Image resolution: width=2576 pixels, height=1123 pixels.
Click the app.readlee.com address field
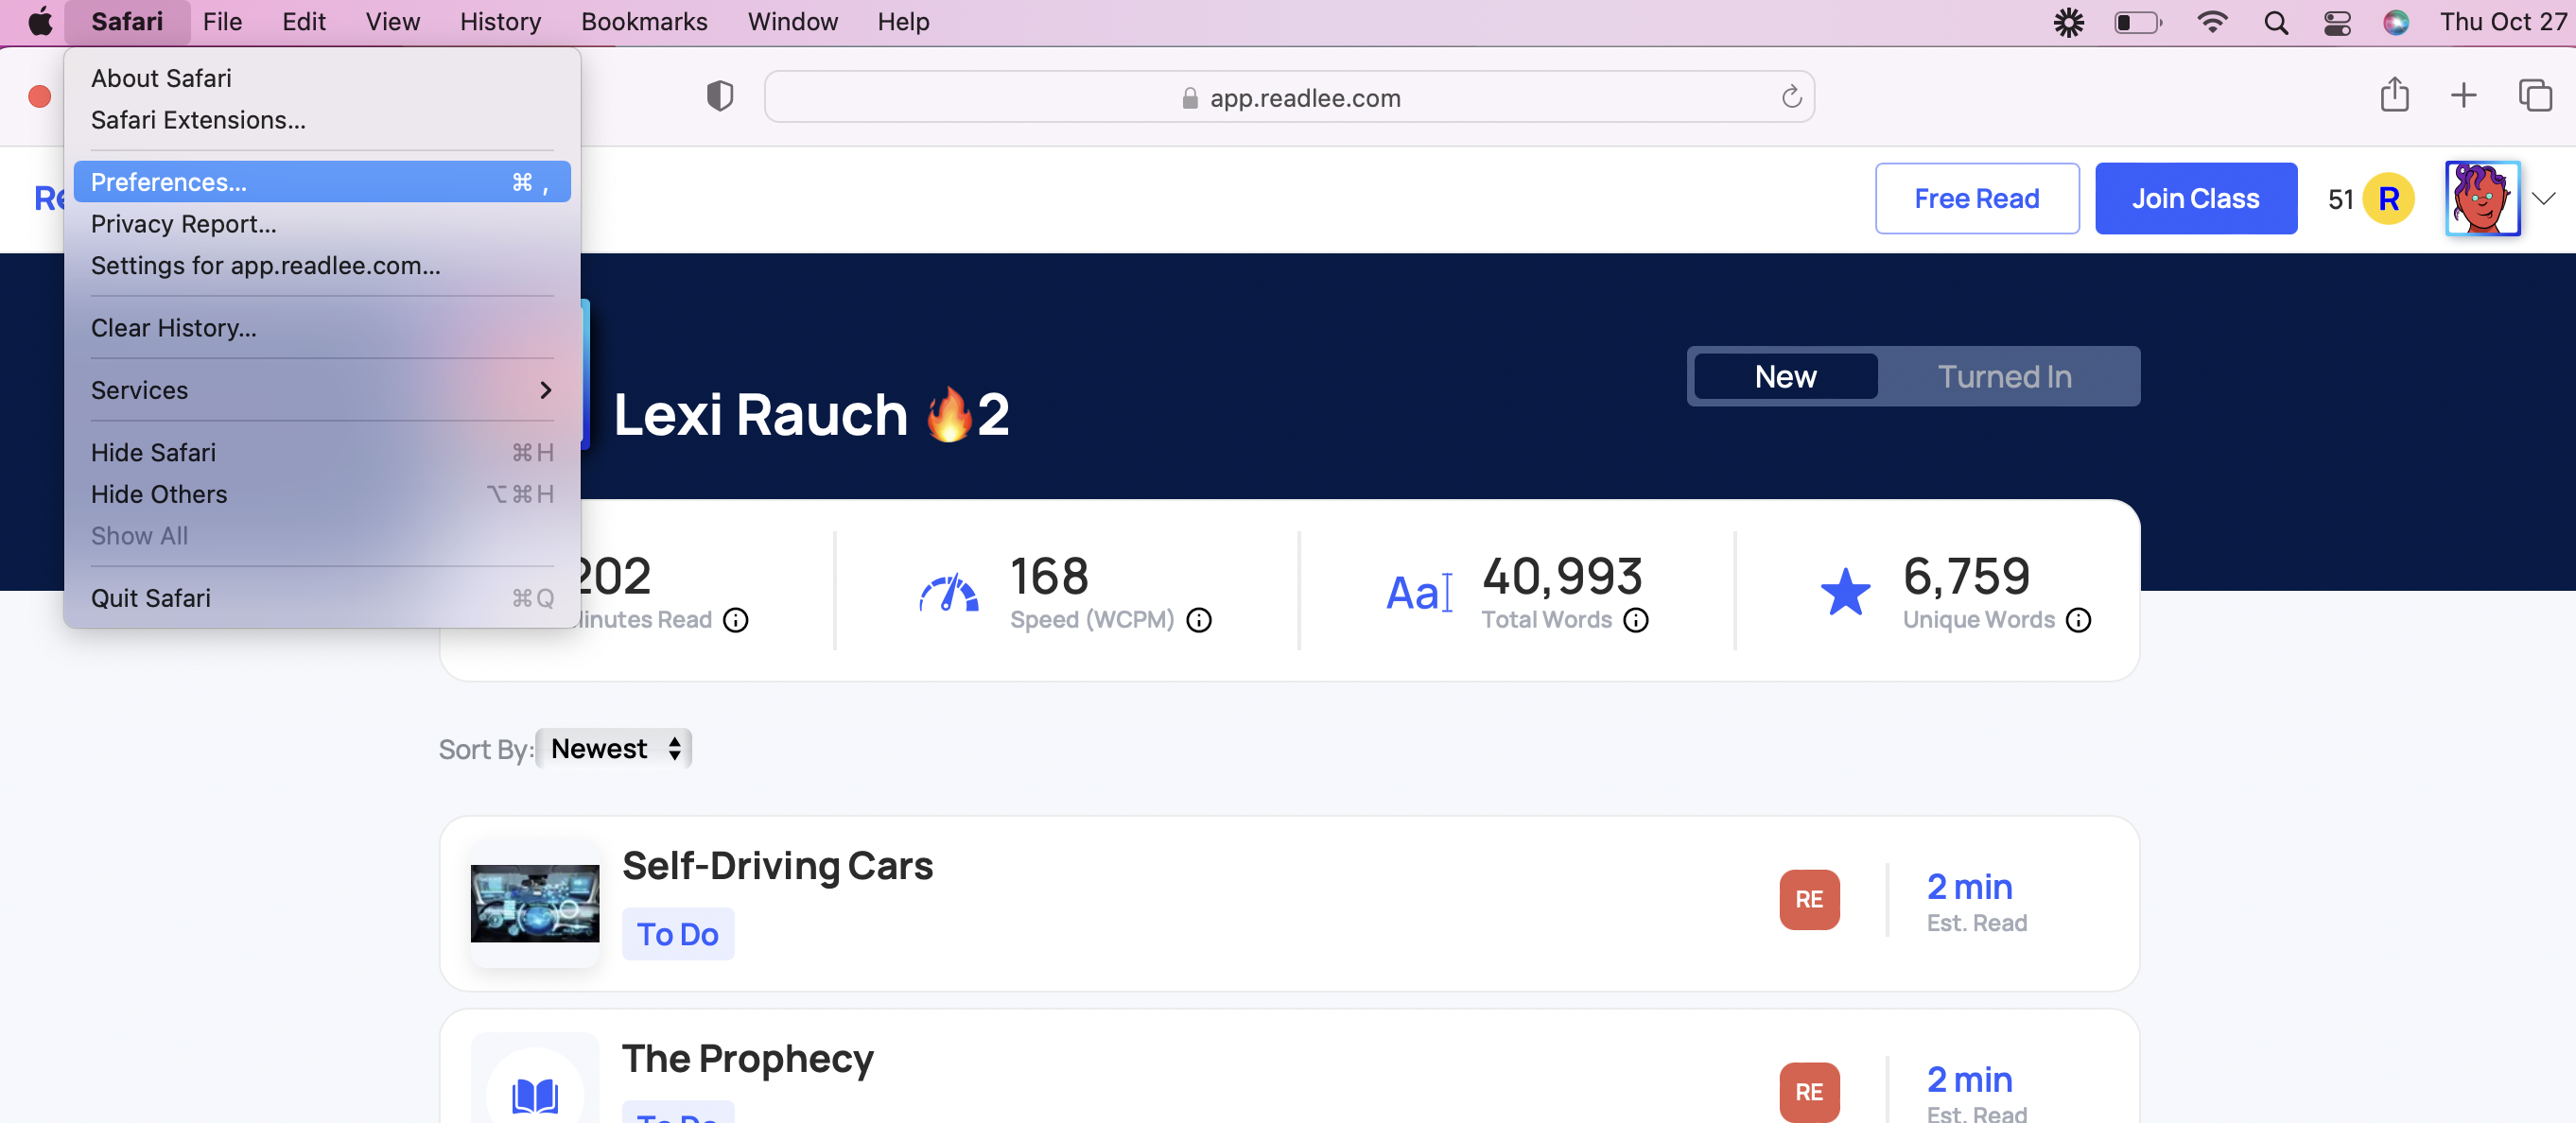(1289, 97)
